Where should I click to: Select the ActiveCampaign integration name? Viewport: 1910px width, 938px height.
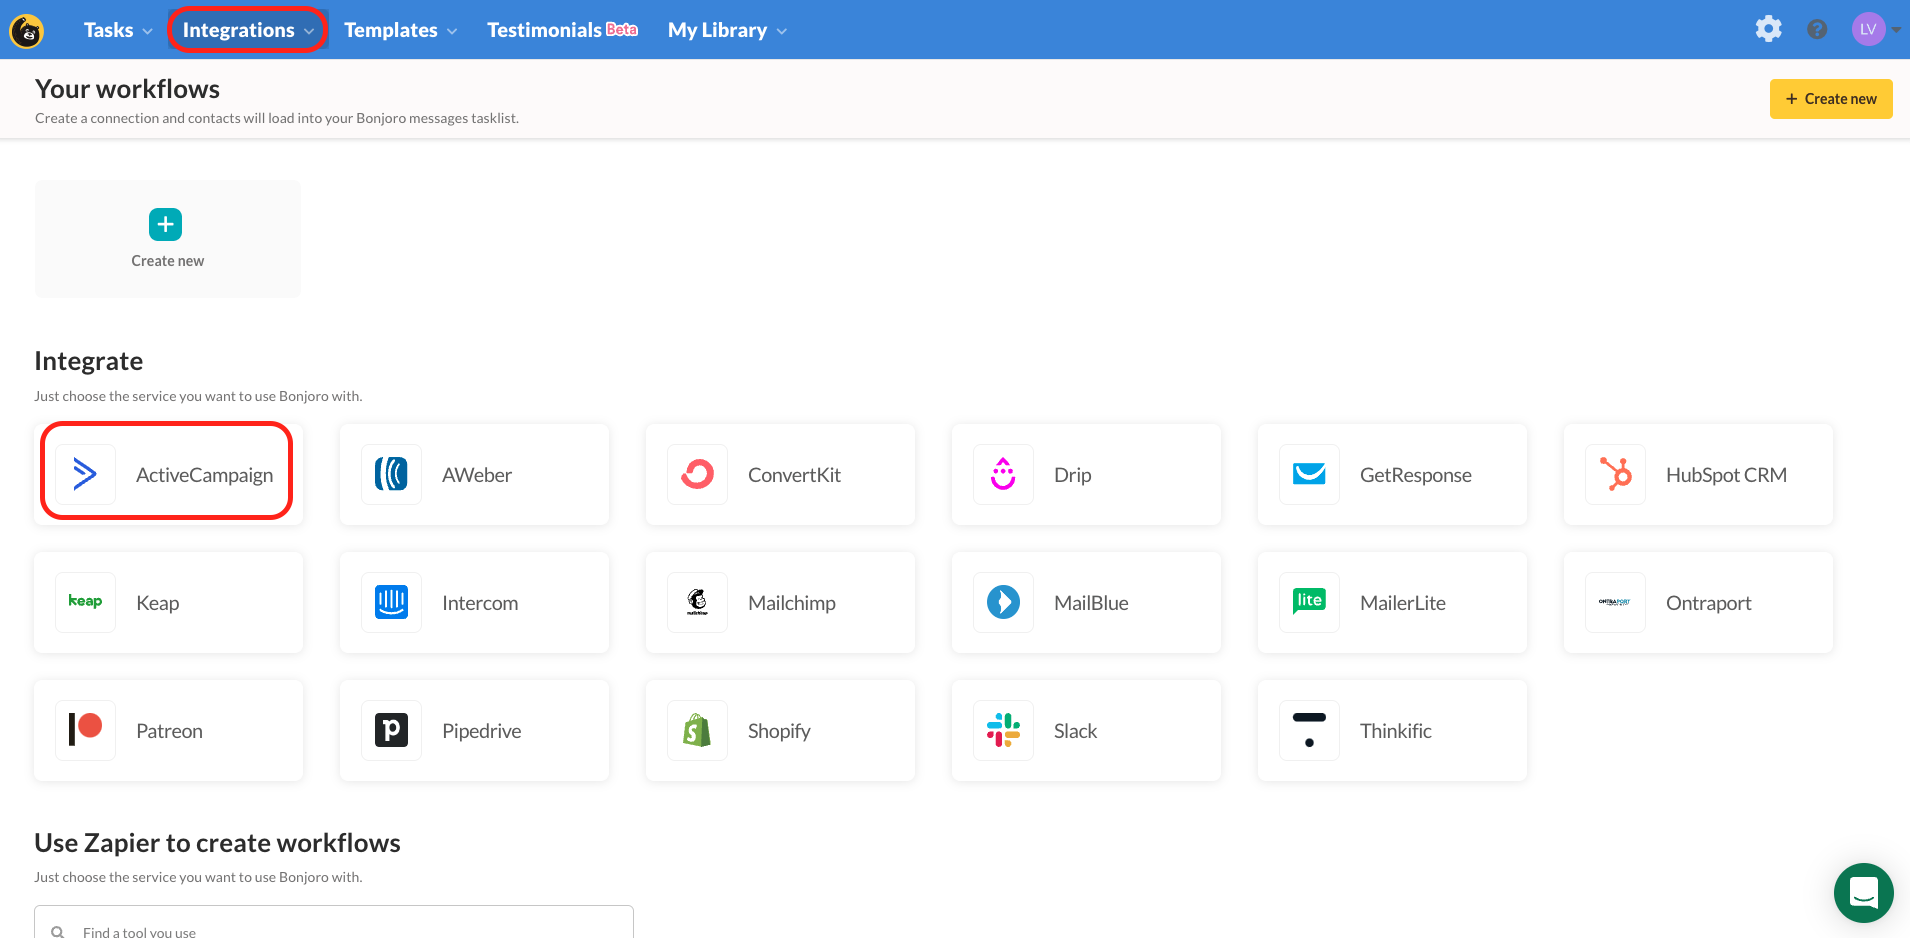[204, 475]
